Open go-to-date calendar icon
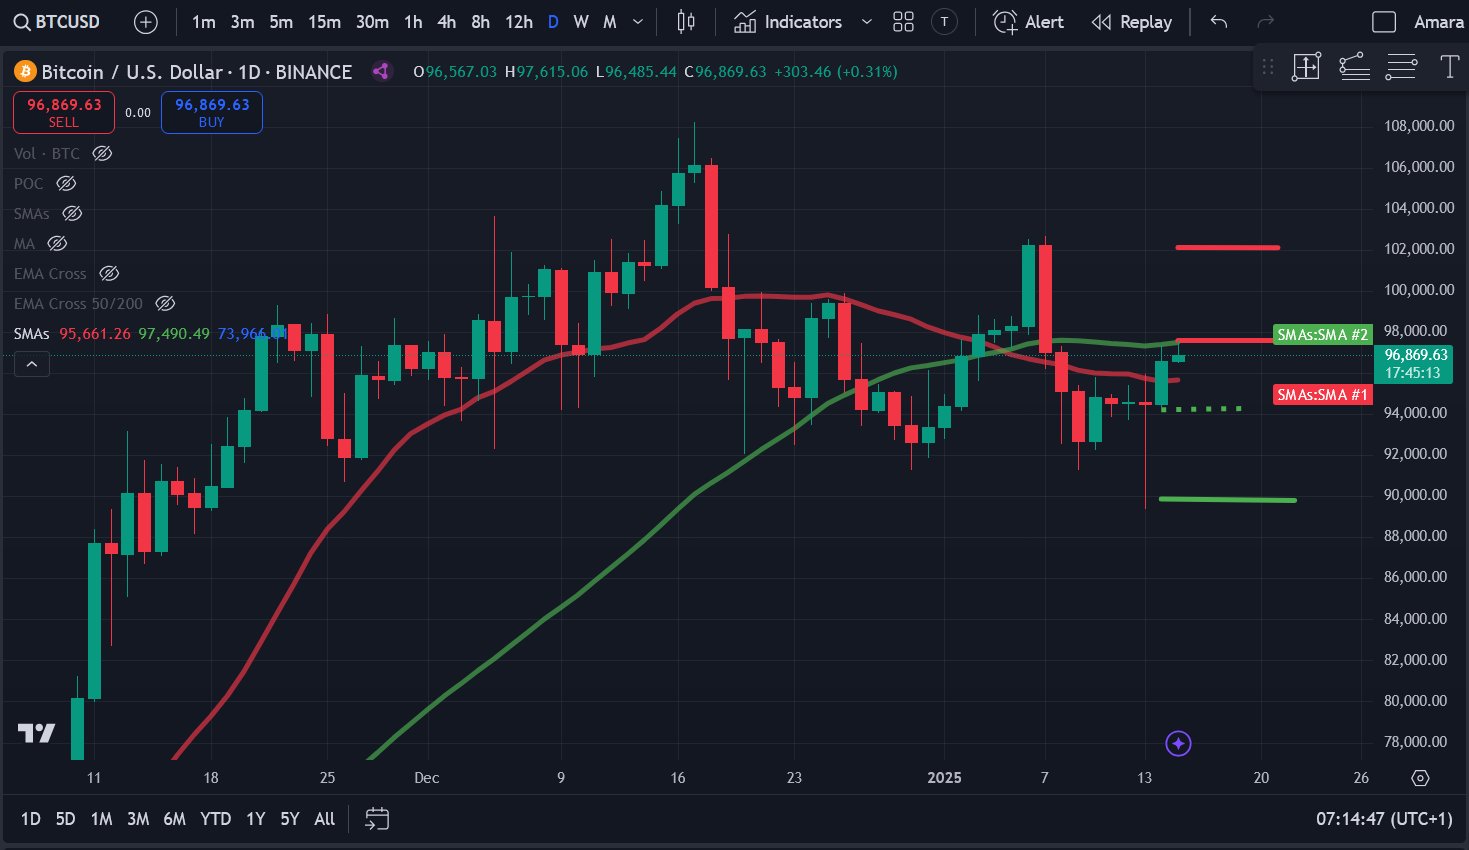Screen dimensions: 1469x850 point(377,819)
